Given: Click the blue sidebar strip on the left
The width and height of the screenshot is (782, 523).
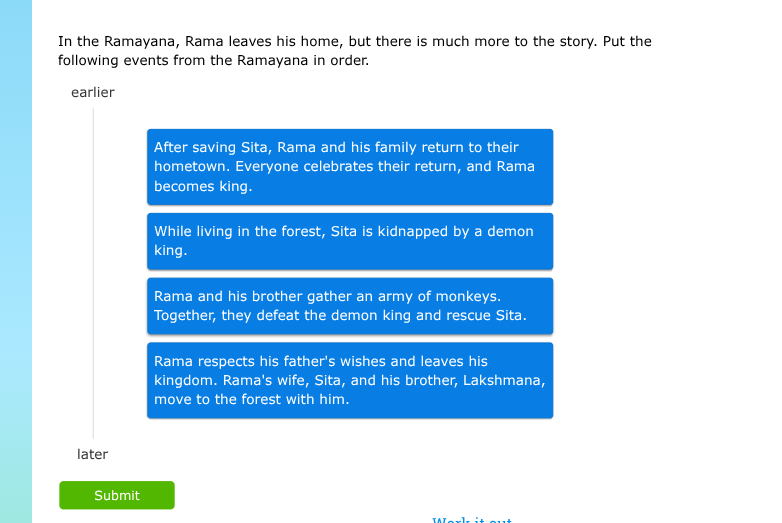Looking at the screenshot, I should [x=15, y=261].
